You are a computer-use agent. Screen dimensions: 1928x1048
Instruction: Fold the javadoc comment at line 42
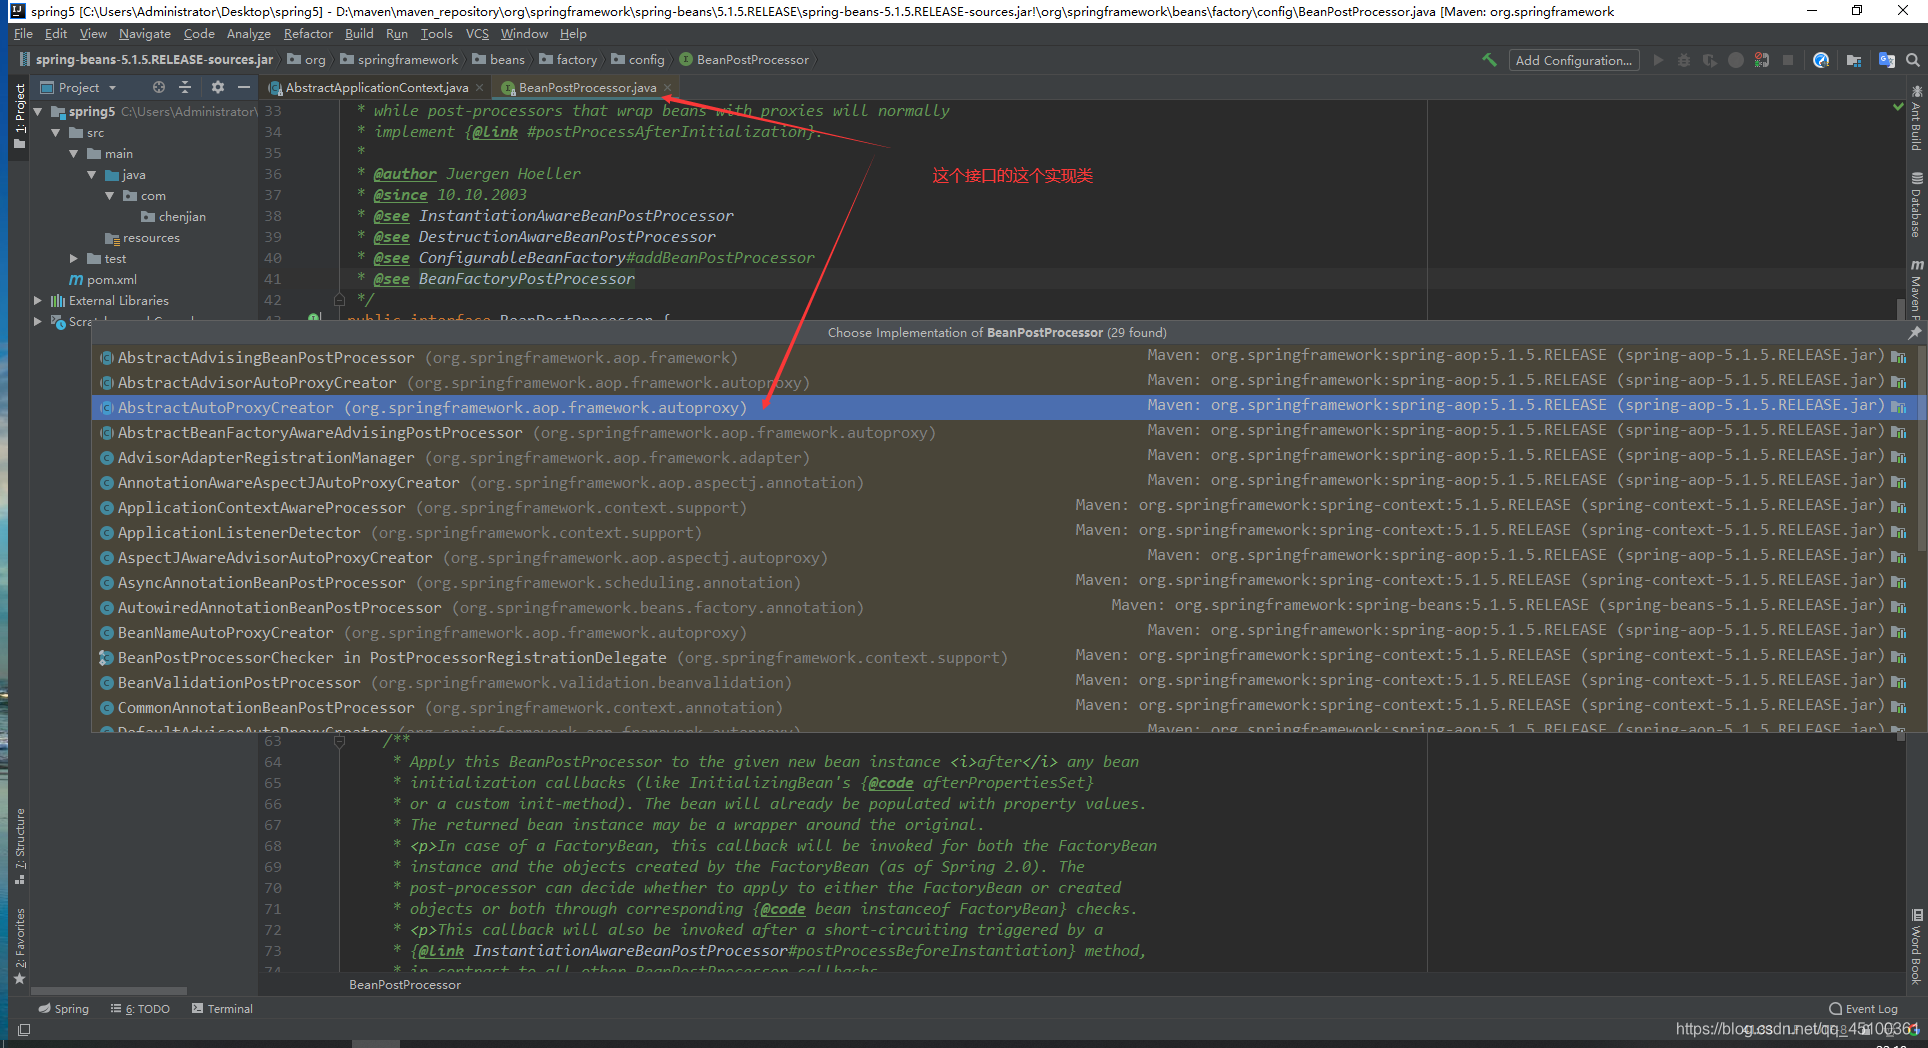pyautogui.click(x=339, y=300)
